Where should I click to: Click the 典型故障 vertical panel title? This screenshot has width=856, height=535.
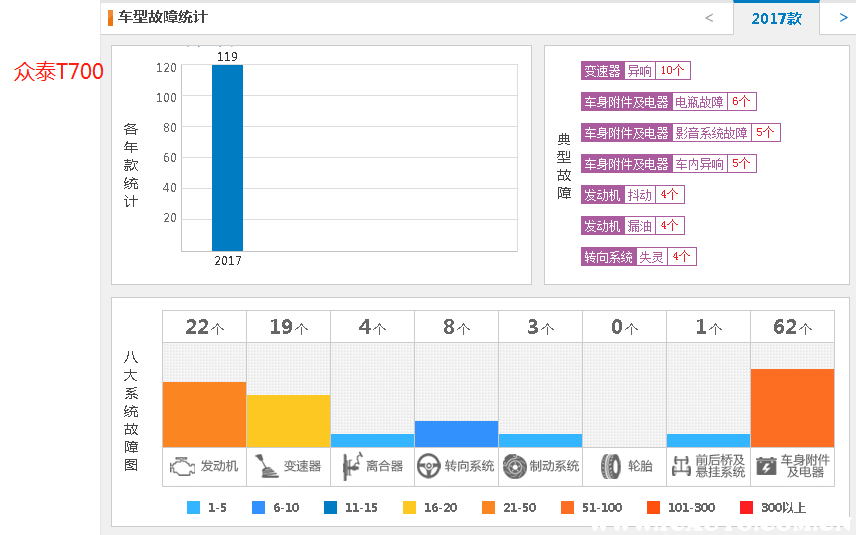coord(564,166)
